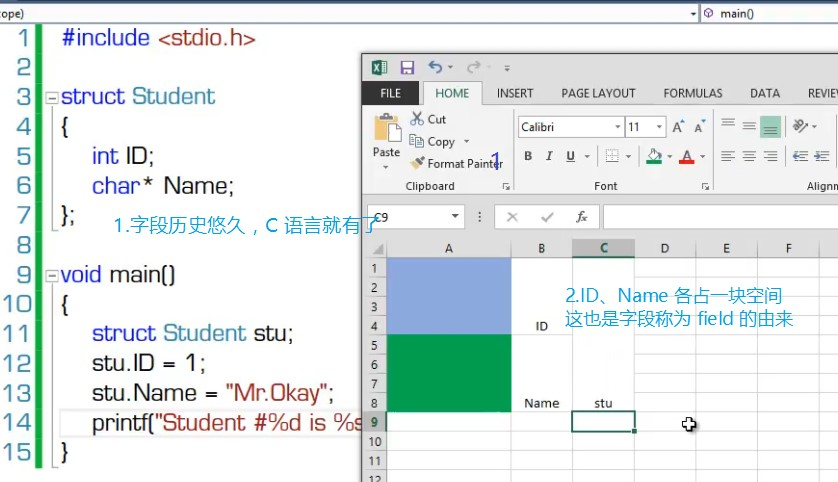
Task: Expand the Fill Color palette arrow
Action: [670, 157]
